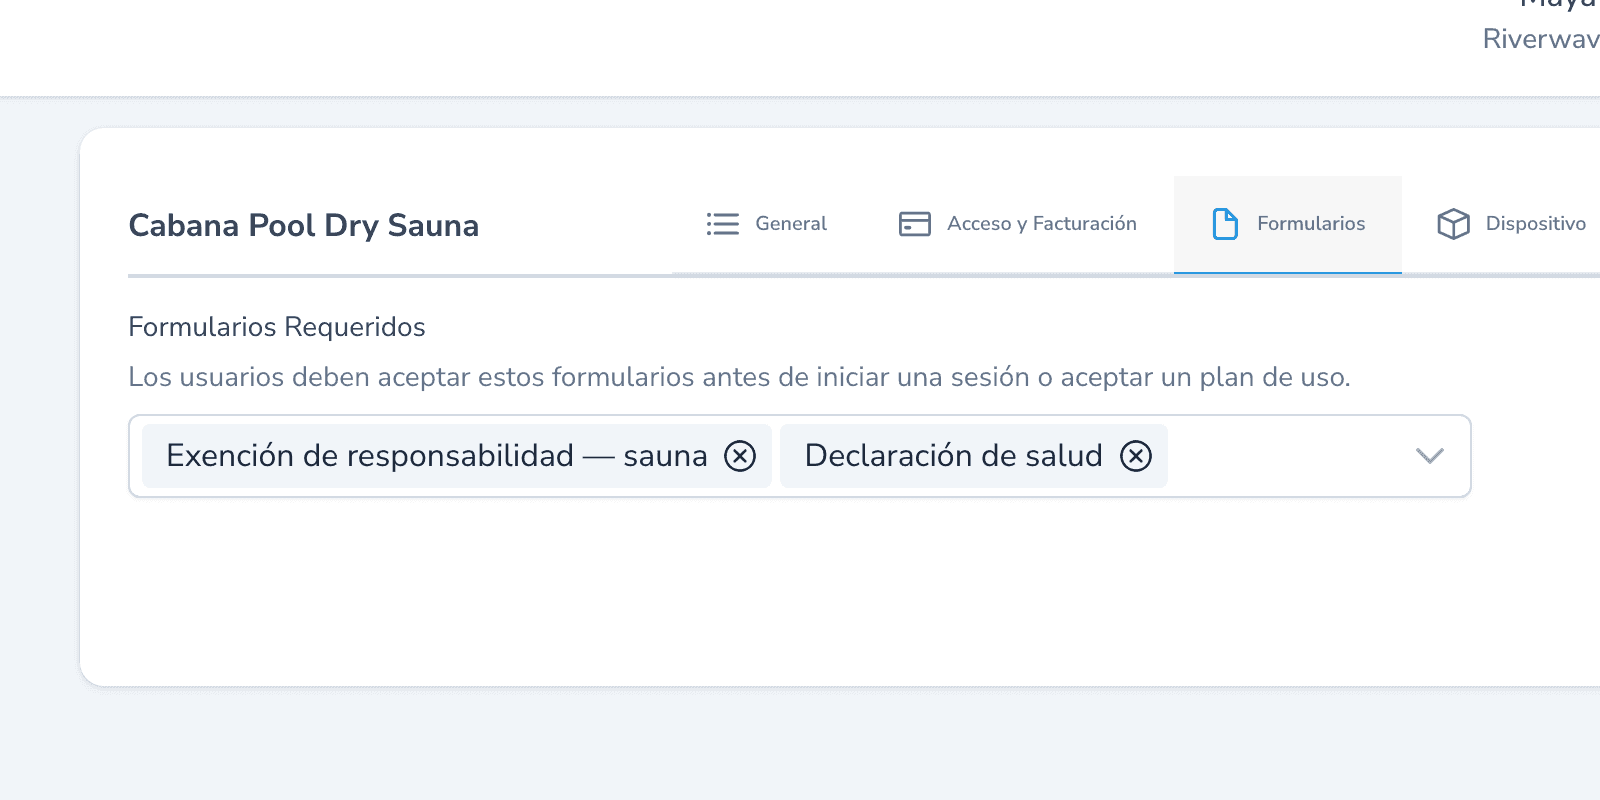Click the cube icon next to Dispositivo
The height and width of the screenshot is (800, 1600).
(1453, 224)
